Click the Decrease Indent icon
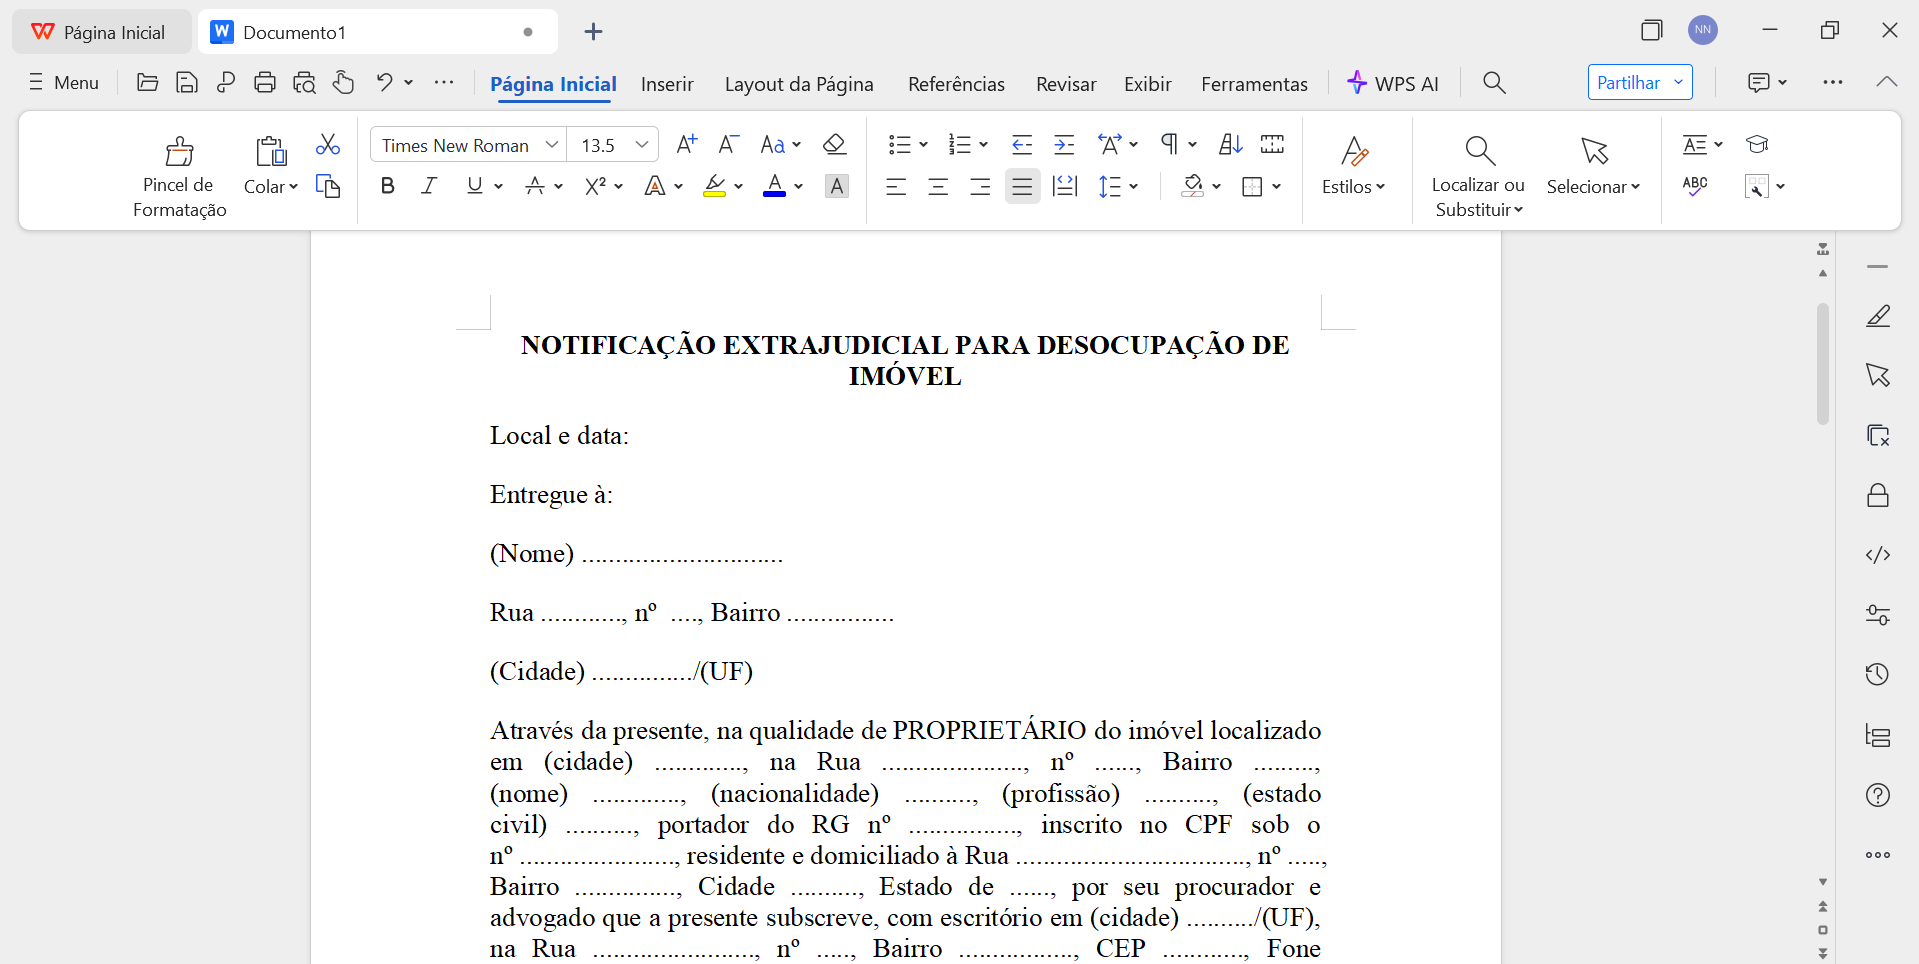Screen dimensions: 1919x964 point(1021,145)
